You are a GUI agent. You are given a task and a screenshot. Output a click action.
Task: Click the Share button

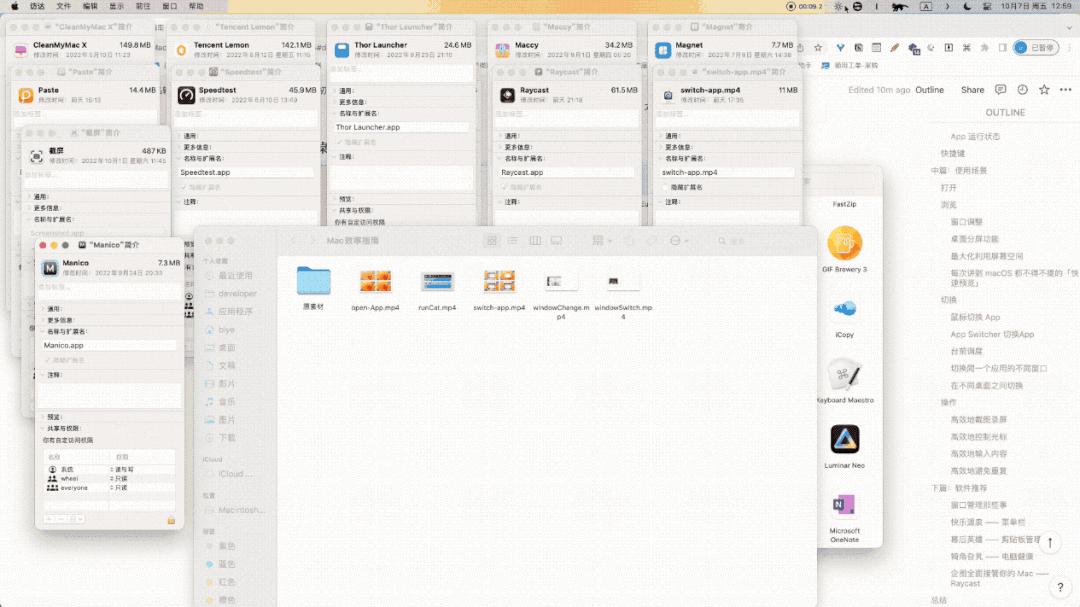[973, 90]
